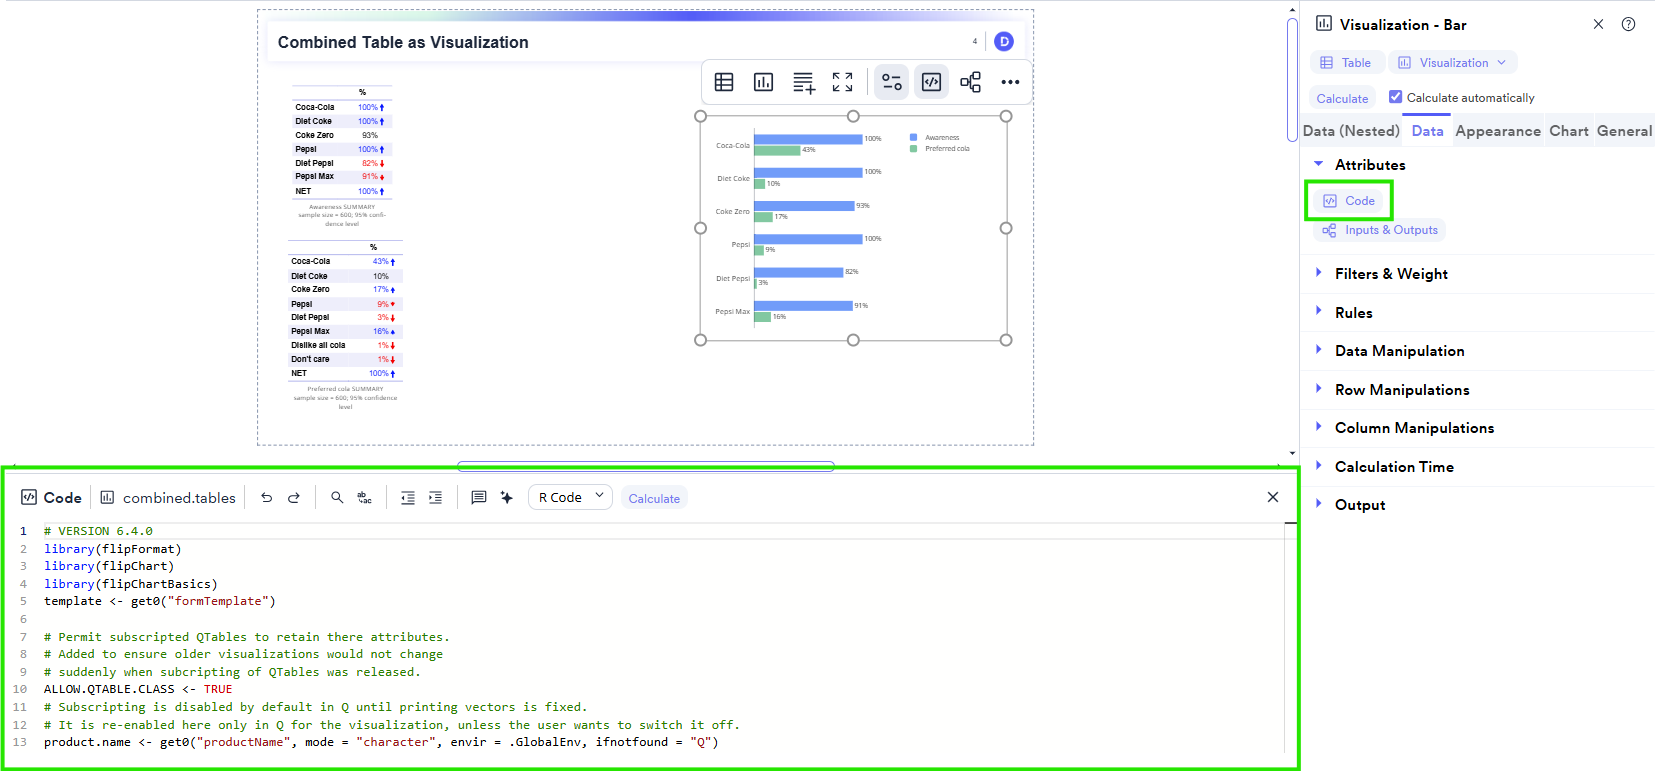
Task: Click the add rows icon in floating toolbar
Action: tap(803, 82)
